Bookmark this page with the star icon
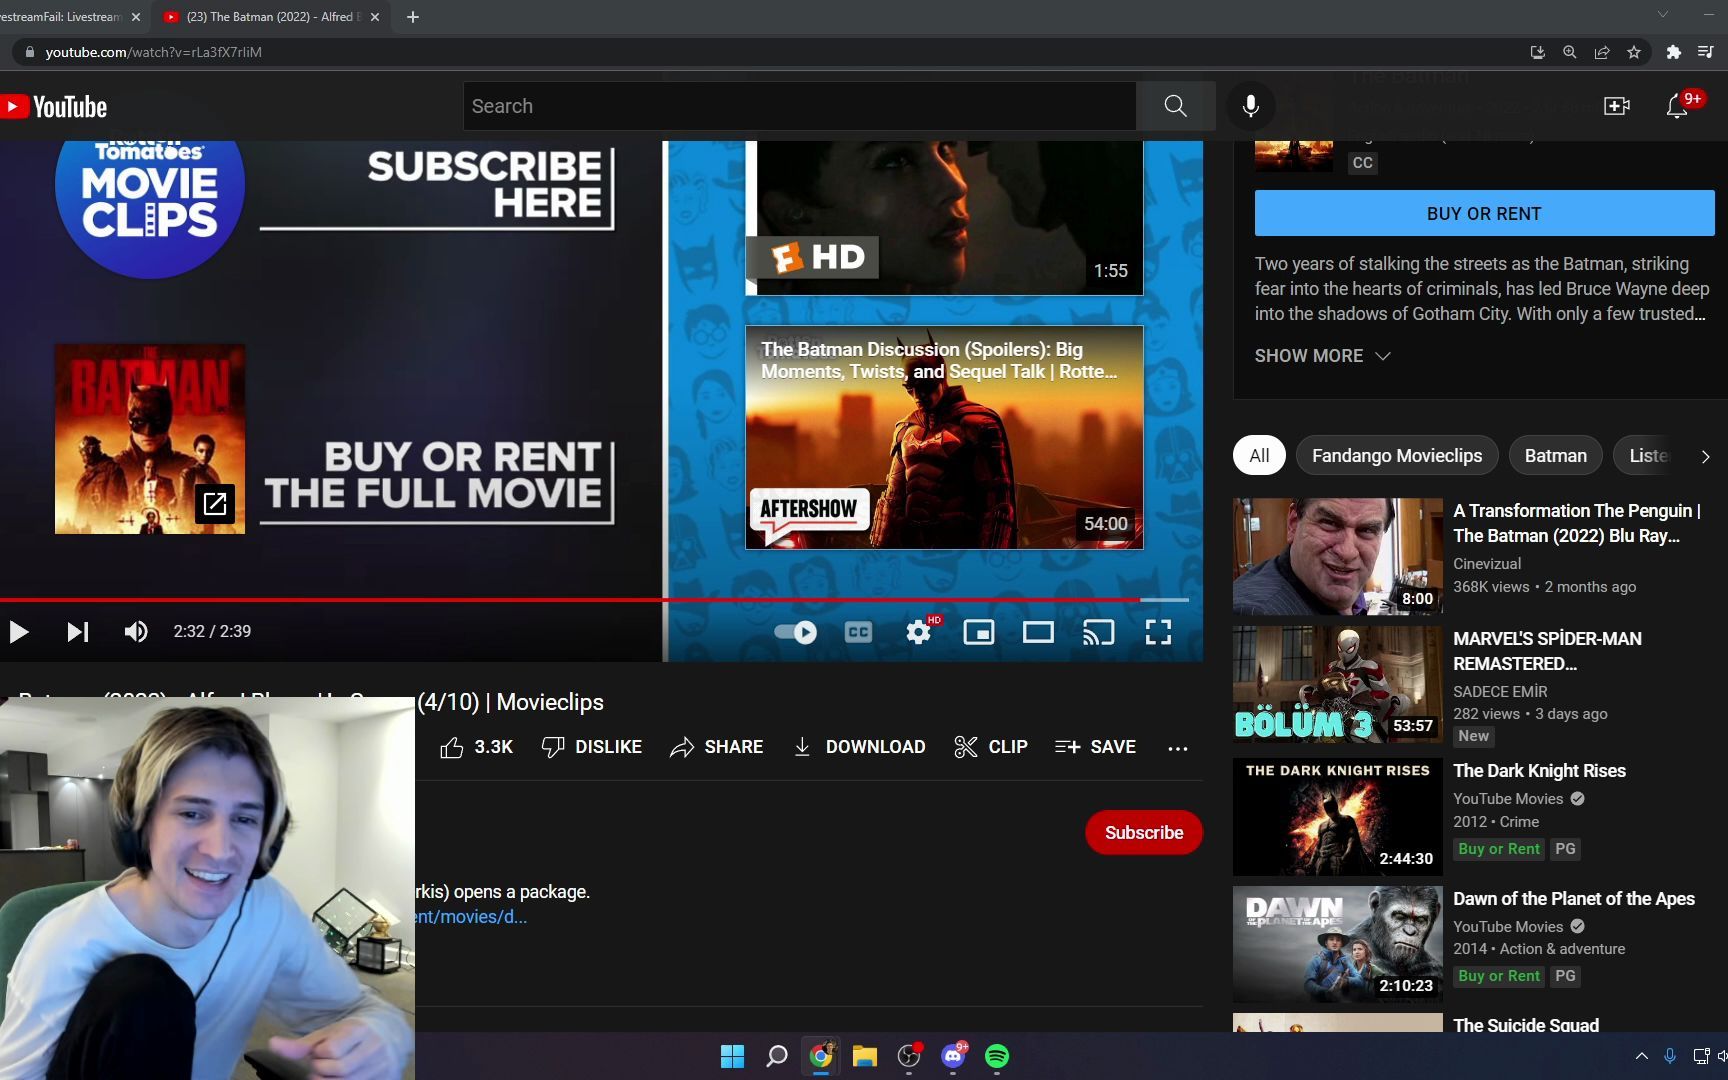Viewport: 1728px width, 1080px height. click(x=1634, y=52)
